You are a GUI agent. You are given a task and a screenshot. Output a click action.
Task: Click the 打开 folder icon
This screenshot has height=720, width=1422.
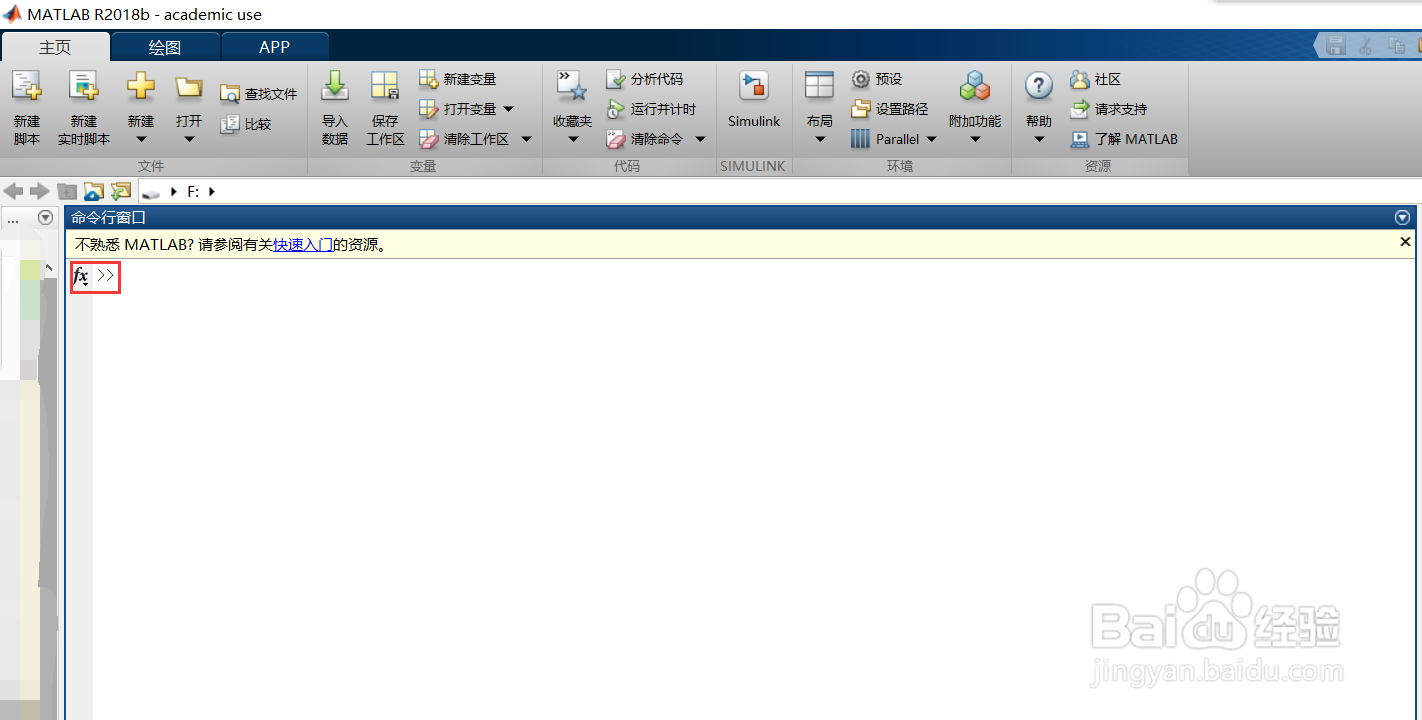tap(189, 87)
